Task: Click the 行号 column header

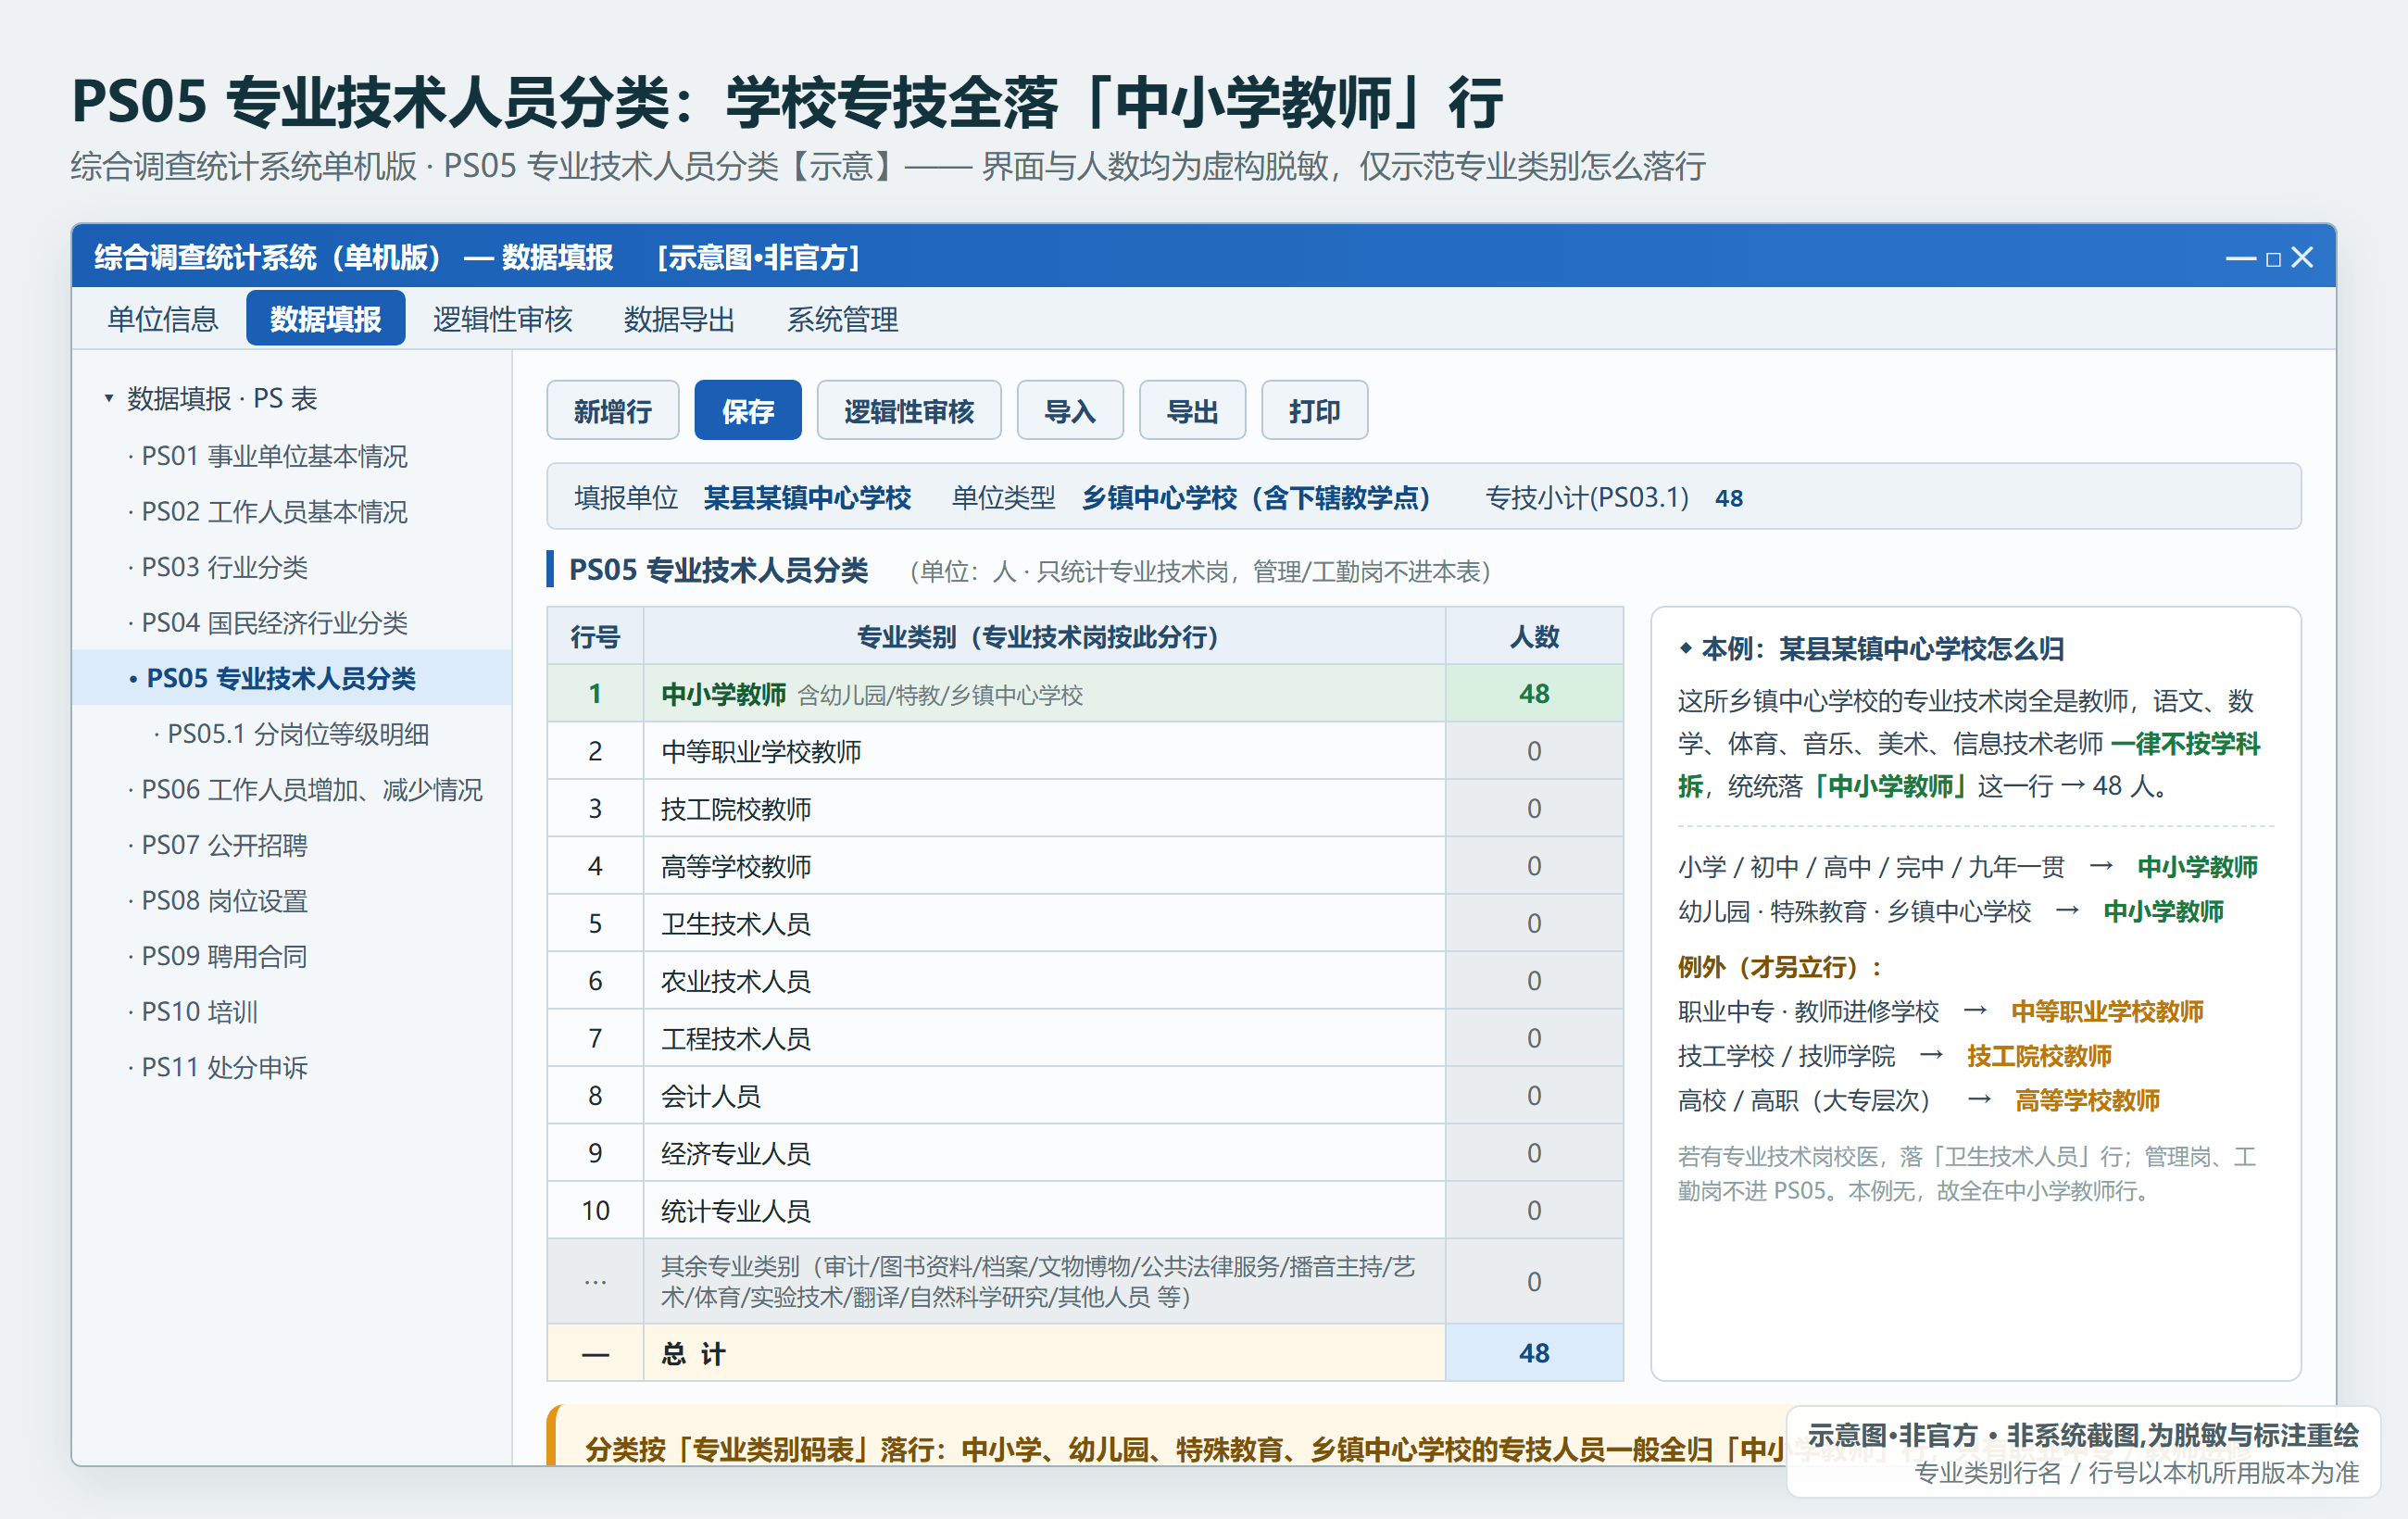Action: click(x=595, y=637)
